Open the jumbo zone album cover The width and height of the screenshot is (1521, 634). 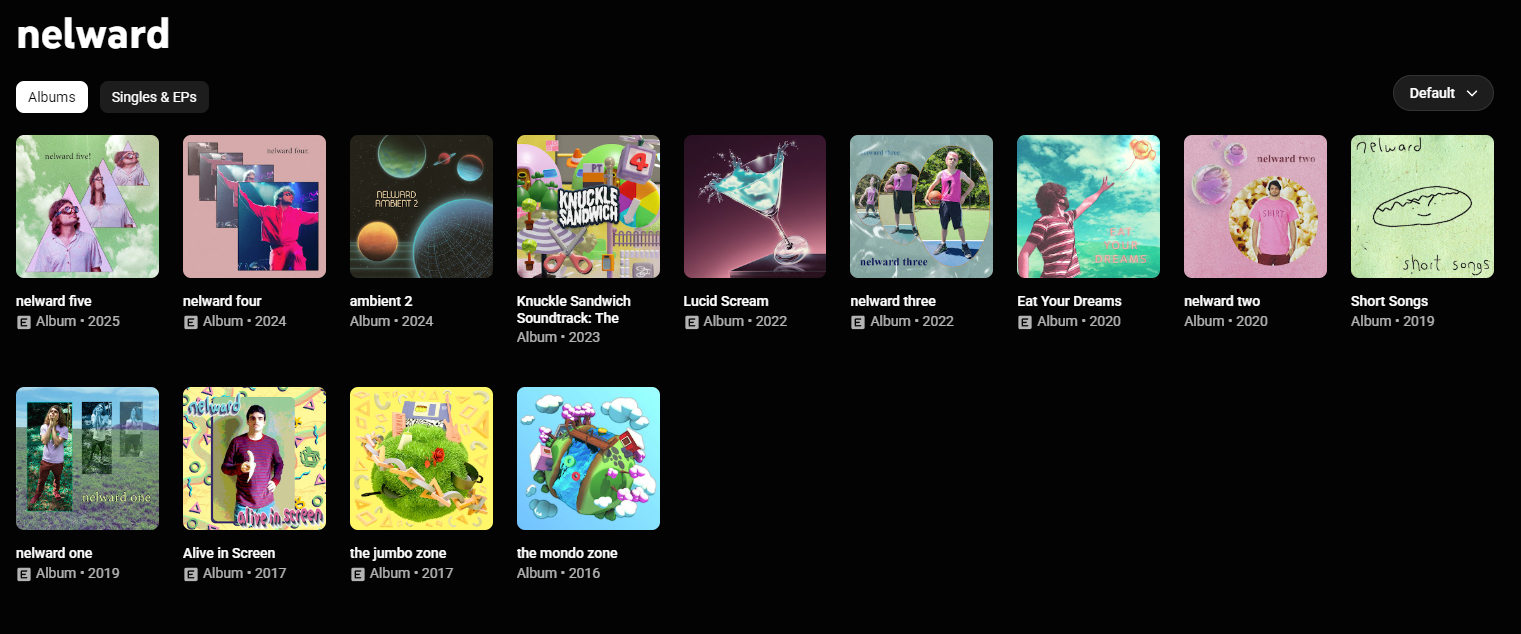tap(421, 458)
